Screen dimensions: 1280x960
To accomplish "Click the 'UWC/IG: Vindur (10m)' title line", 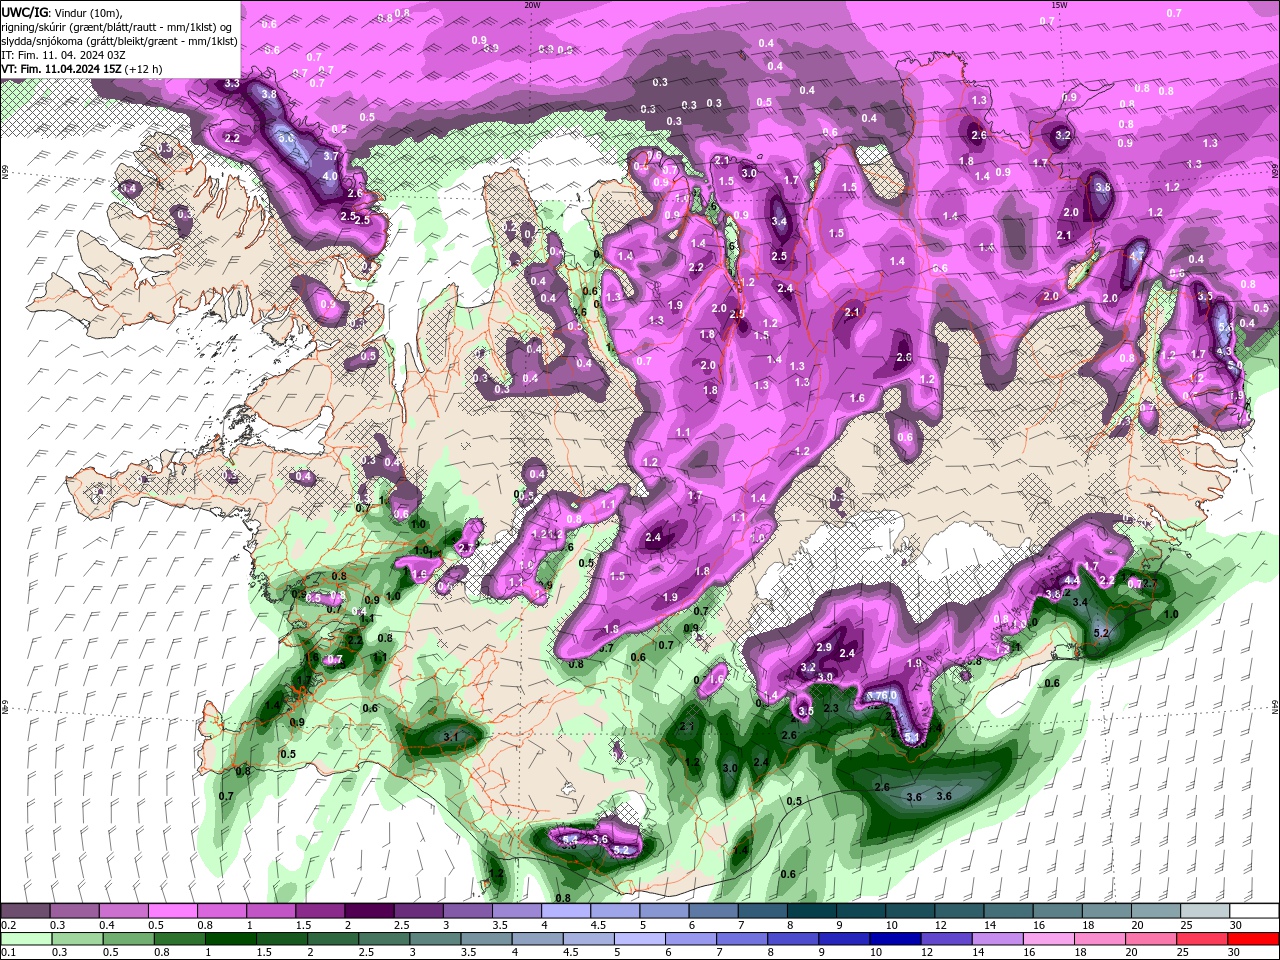I will click(x=60, y=12).
